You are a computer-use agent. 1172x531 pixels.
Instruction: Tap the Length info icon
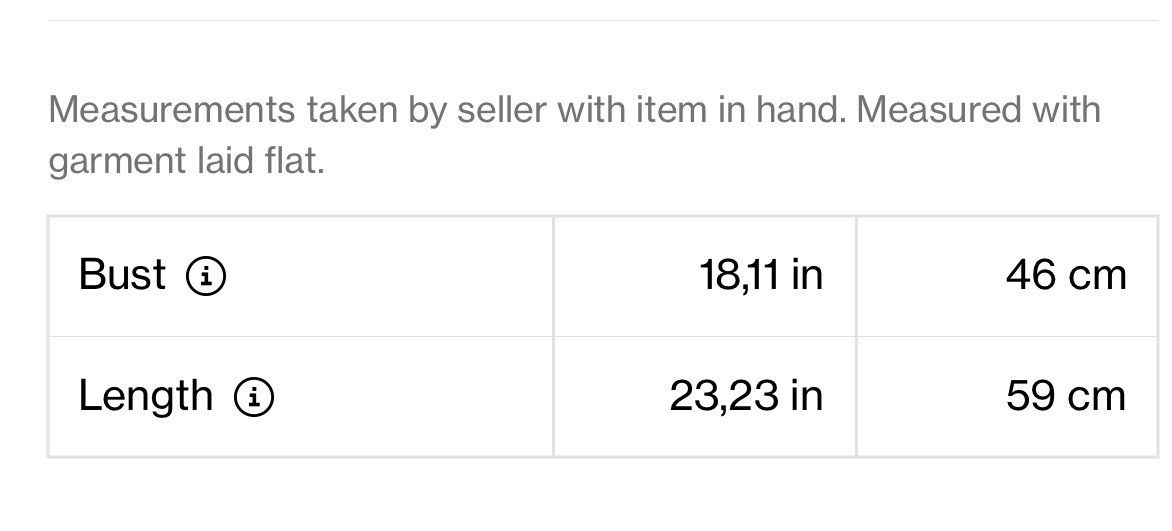pyautogui.click(x=254, y=397)
